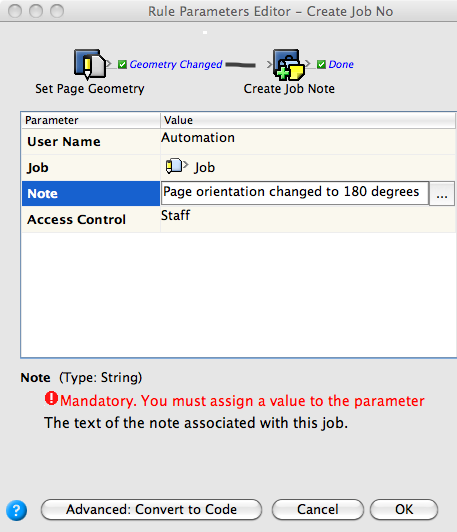Open help with the blue question mark

(x=16, y=510)
